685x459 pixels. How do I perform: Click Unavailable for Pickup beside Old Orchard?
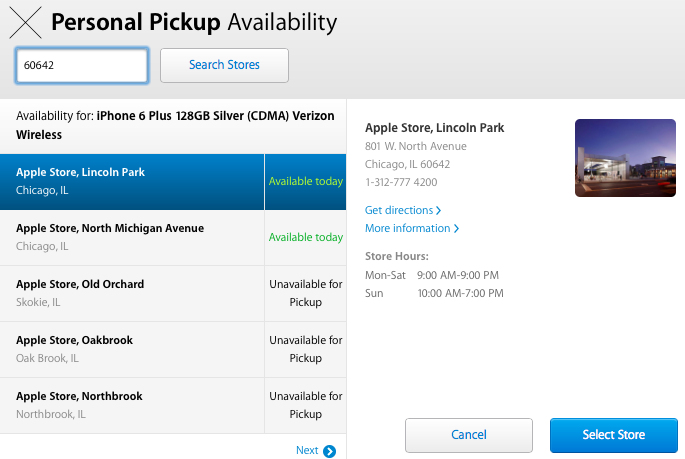click(x=306, y=293)
